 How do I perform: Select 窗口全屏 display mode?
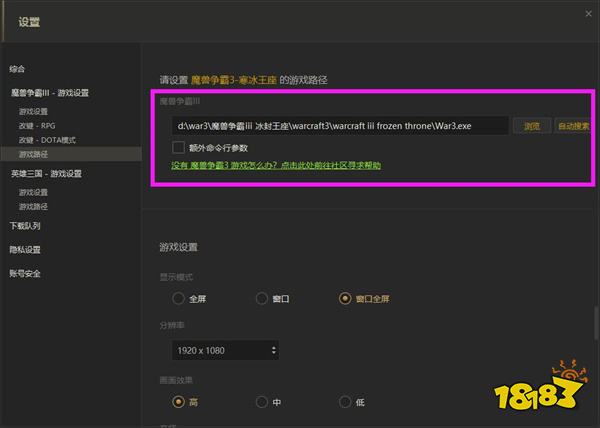345,298
